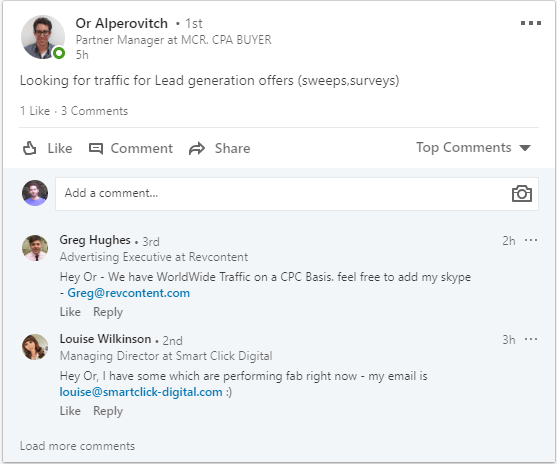557x464 pixels.
Task: Open Or Alperovitch's profile photo
Action: click(43, 37)
